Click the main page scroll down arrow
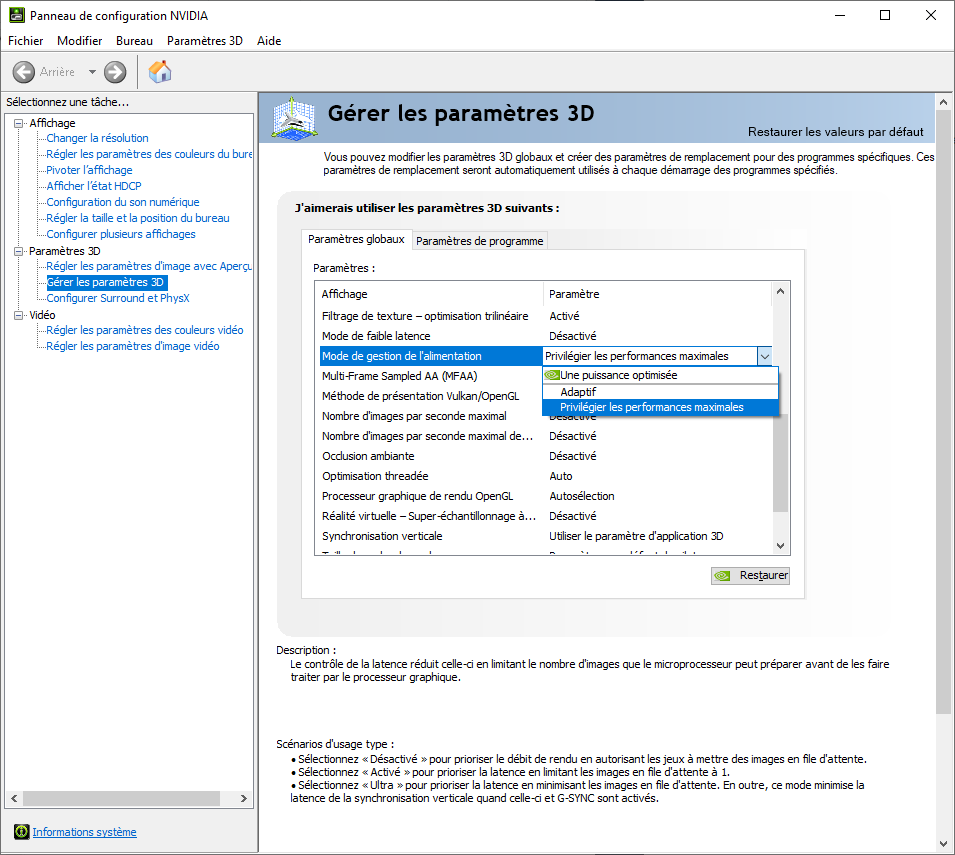 pyautogui.click(x=943, y=844)
